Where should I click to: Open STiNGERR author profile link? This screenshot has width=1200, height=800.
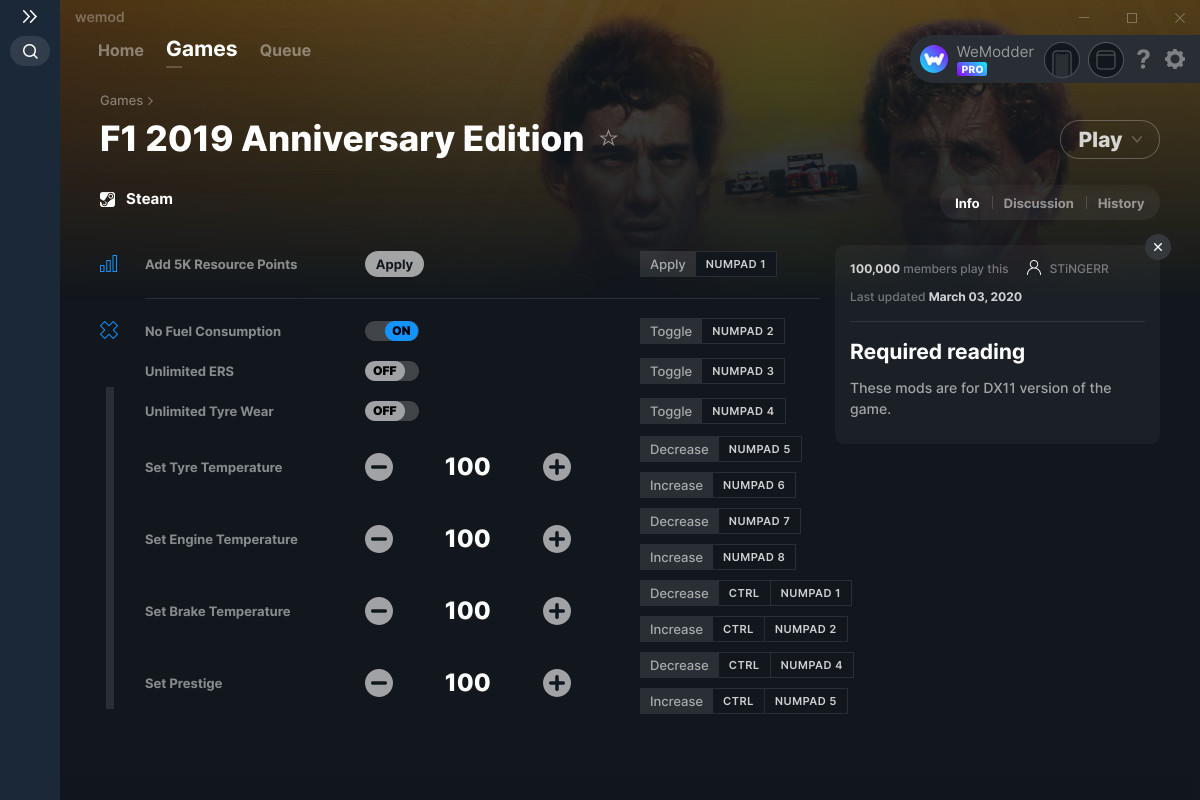[x=1079, y=268]
